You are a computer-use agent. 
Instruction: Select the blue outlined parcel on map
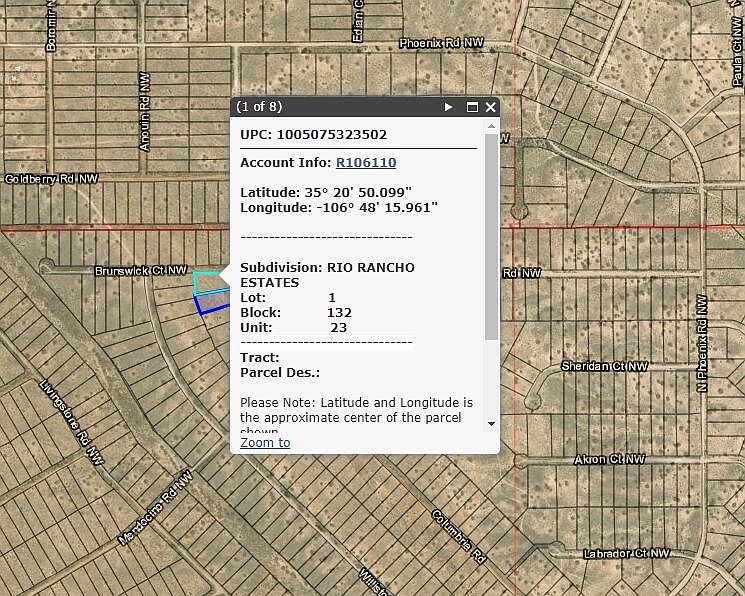(212, 304)
